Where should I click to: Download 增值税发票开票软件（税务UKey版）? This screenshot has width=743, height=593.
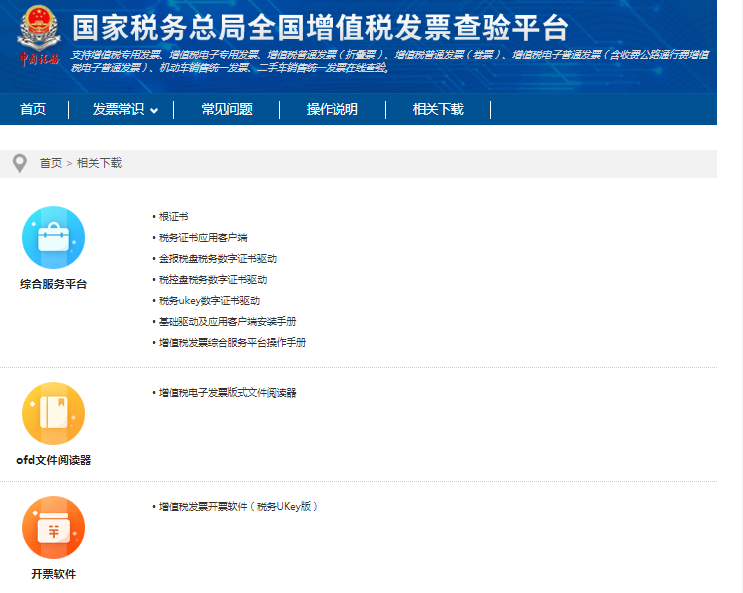tap(238, 507)
